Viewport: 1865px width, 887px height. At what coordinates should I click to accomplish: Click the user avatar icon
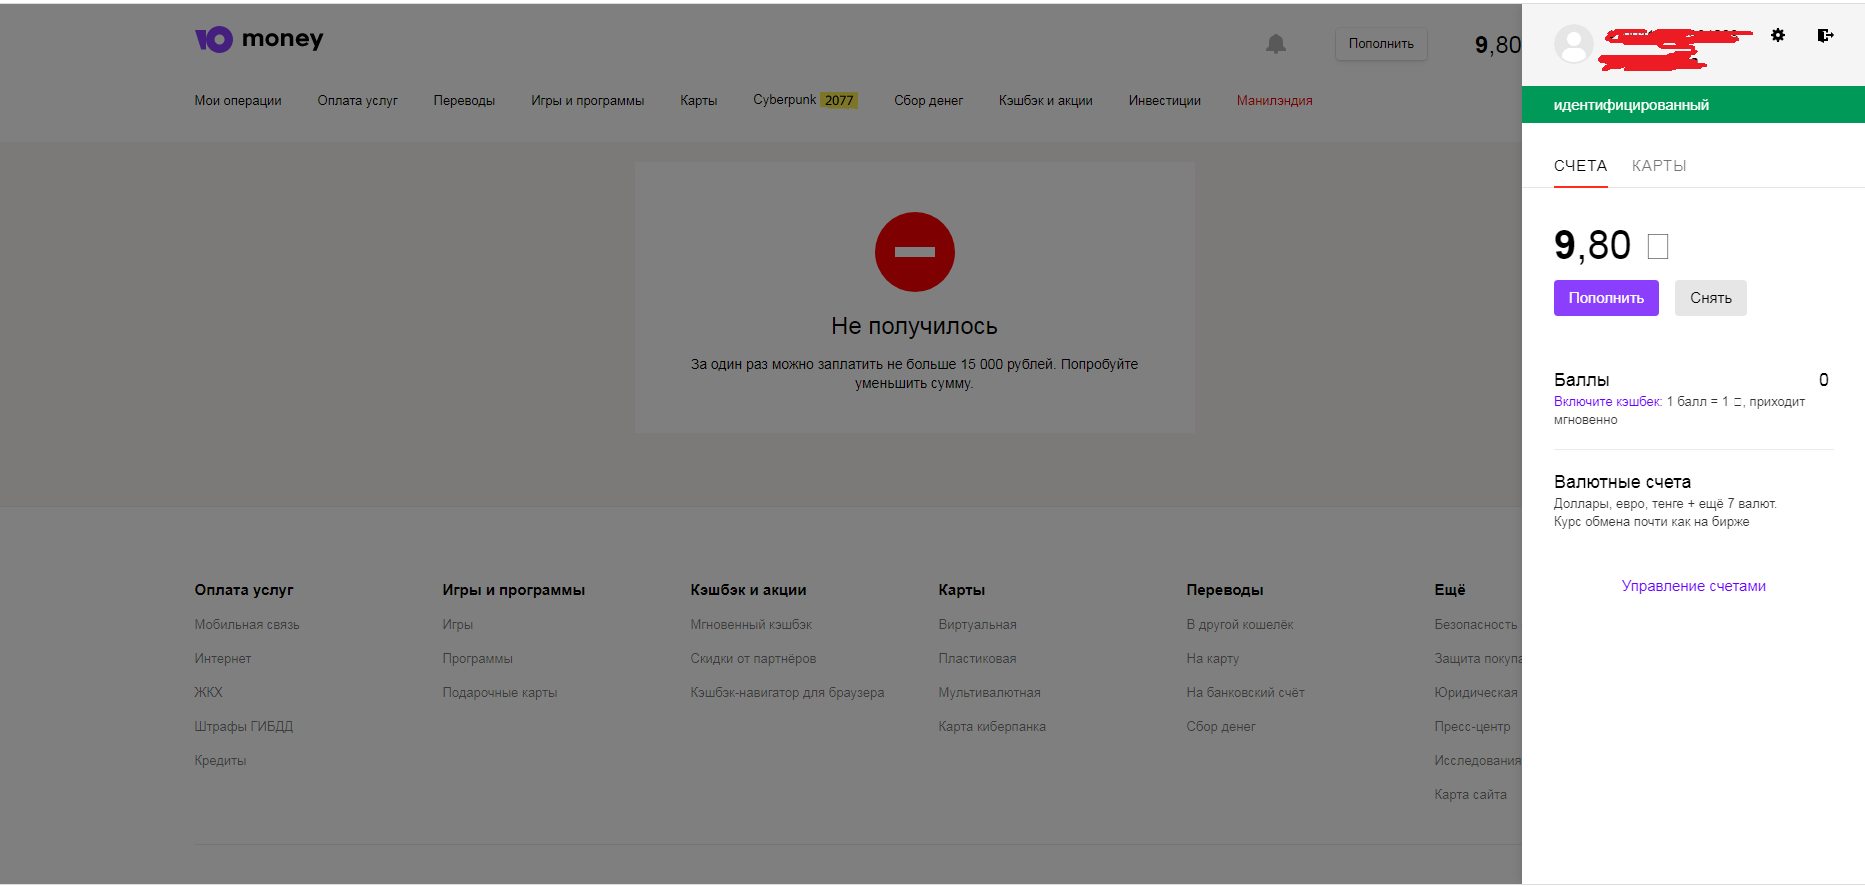1573,44
